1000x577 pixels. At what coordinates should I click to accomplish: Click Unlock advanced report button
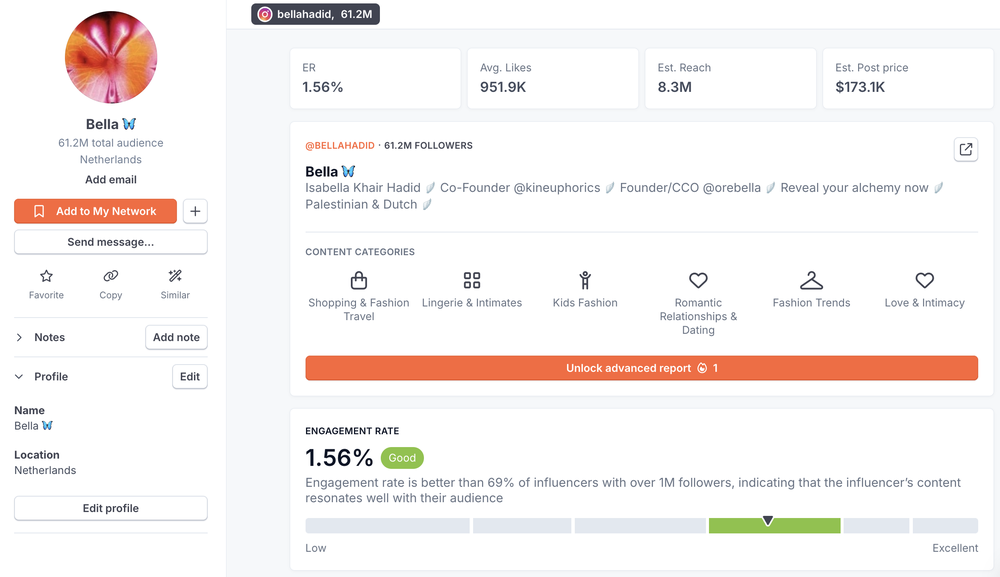642,368
